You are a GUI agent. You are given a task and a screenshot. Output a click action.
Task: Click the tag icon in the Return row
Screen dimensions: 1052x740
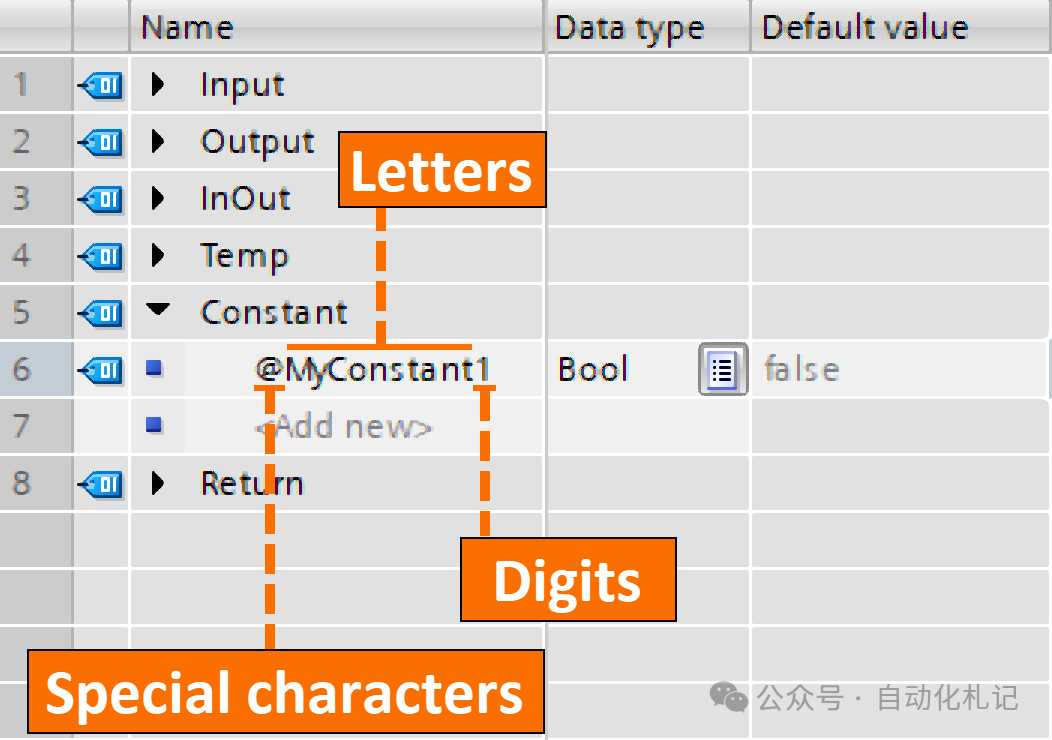[101, 484]
